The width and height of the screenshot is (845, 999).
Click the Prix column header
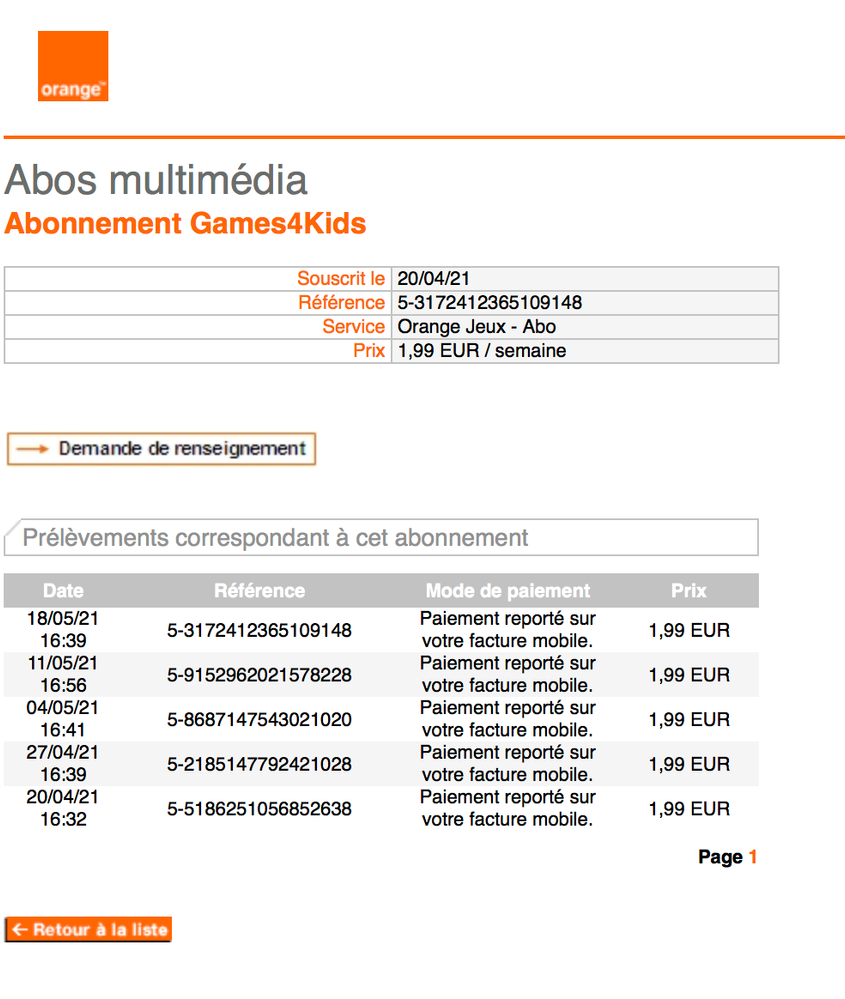pos(689,591)
